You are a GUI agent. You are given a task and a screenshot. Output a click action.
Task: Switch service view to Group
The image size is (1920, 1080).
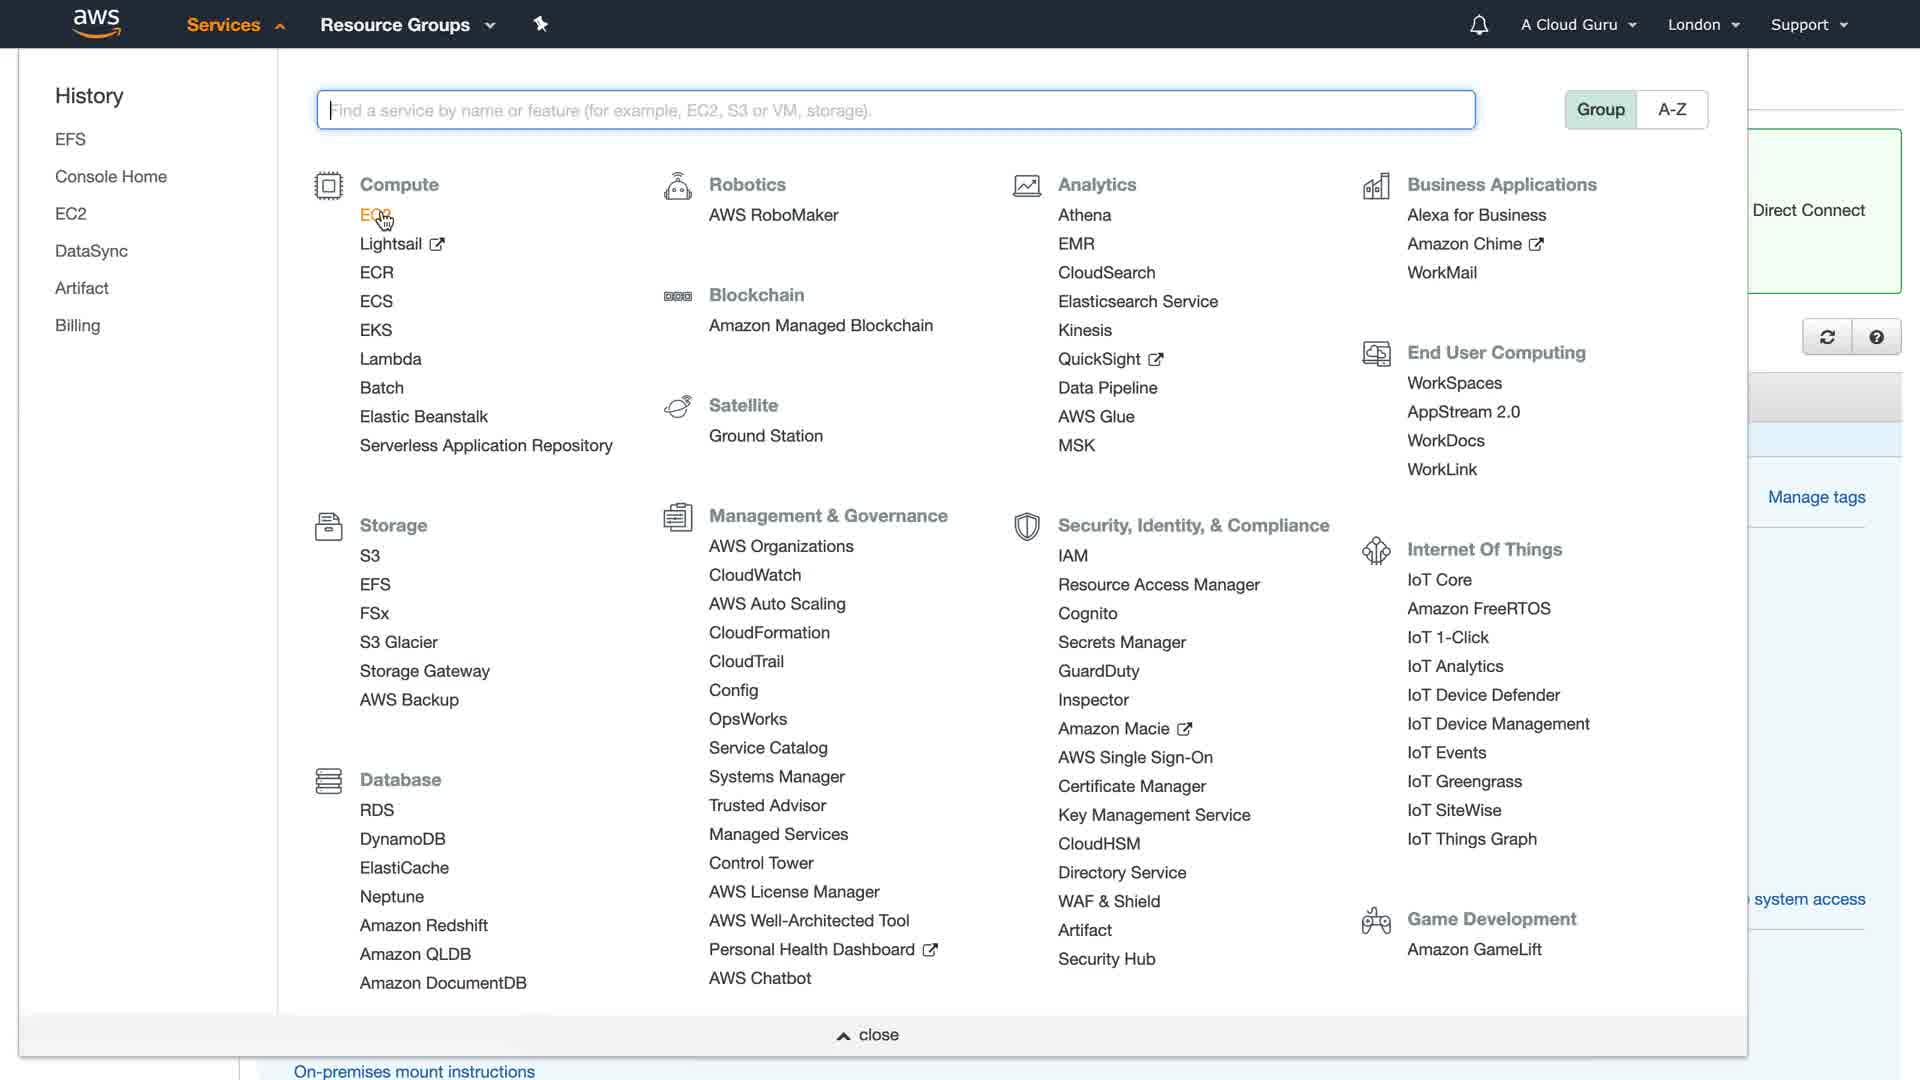(x=1600, y=110)
